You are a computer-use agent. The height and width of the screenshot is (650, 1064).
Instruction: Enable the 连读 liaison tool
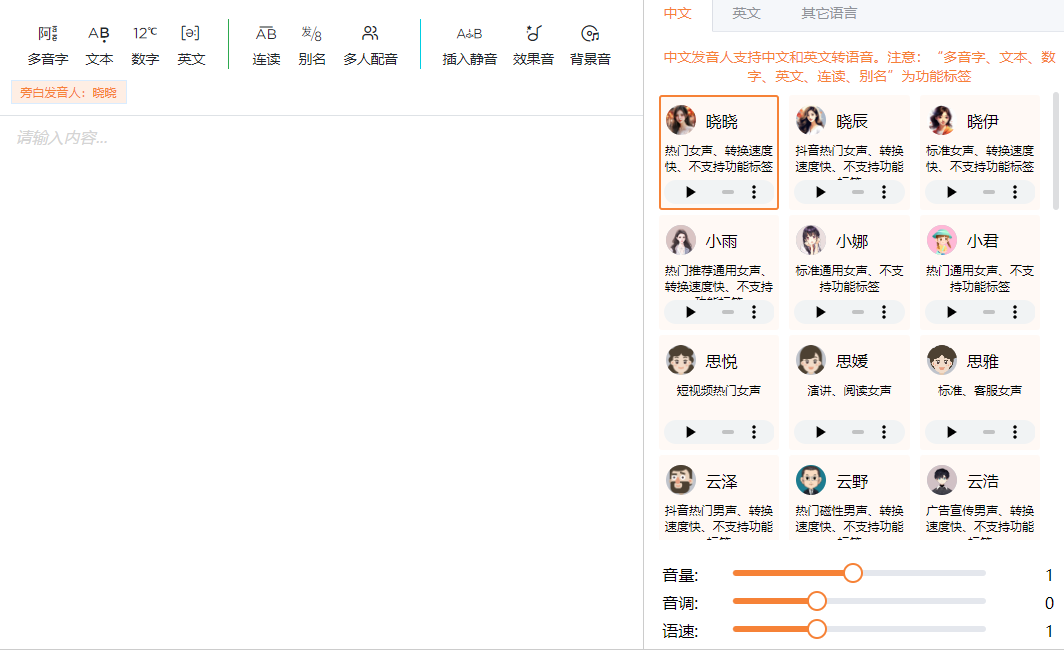pyautogui.click(x=266, y=34)
